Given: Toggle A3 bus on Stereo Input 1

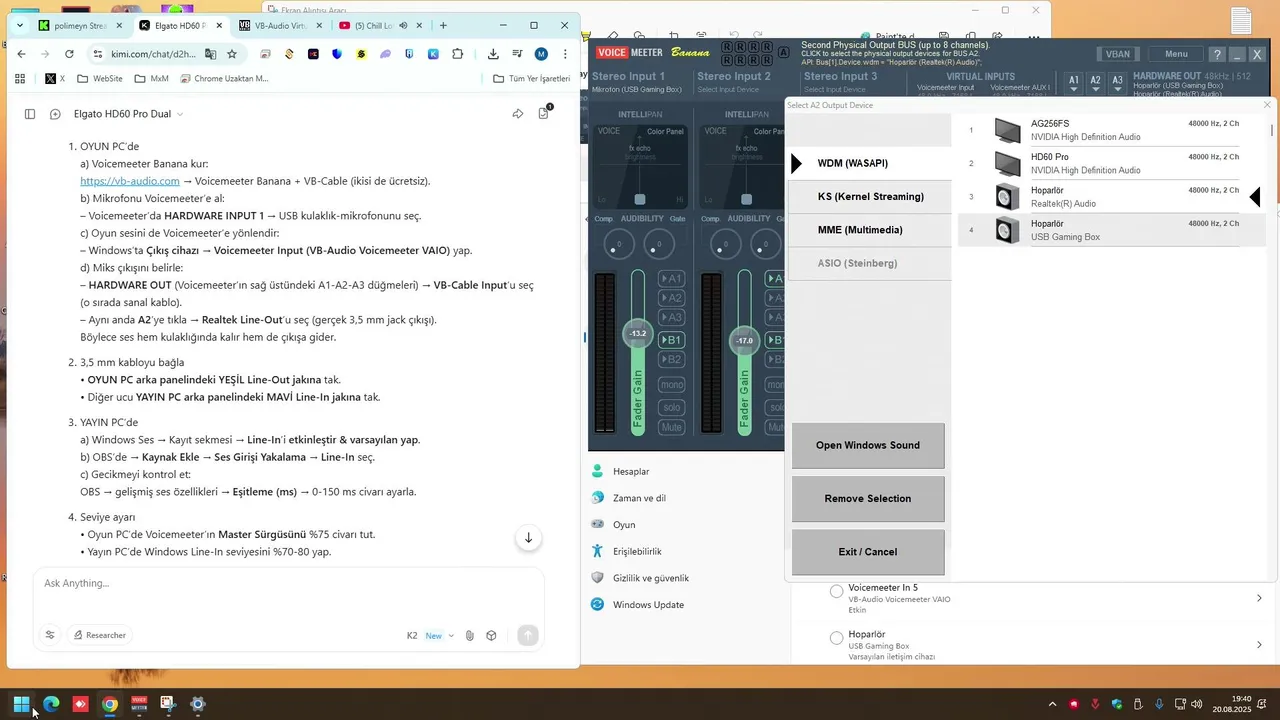Looking at the screenshot, I should (673, 318).
